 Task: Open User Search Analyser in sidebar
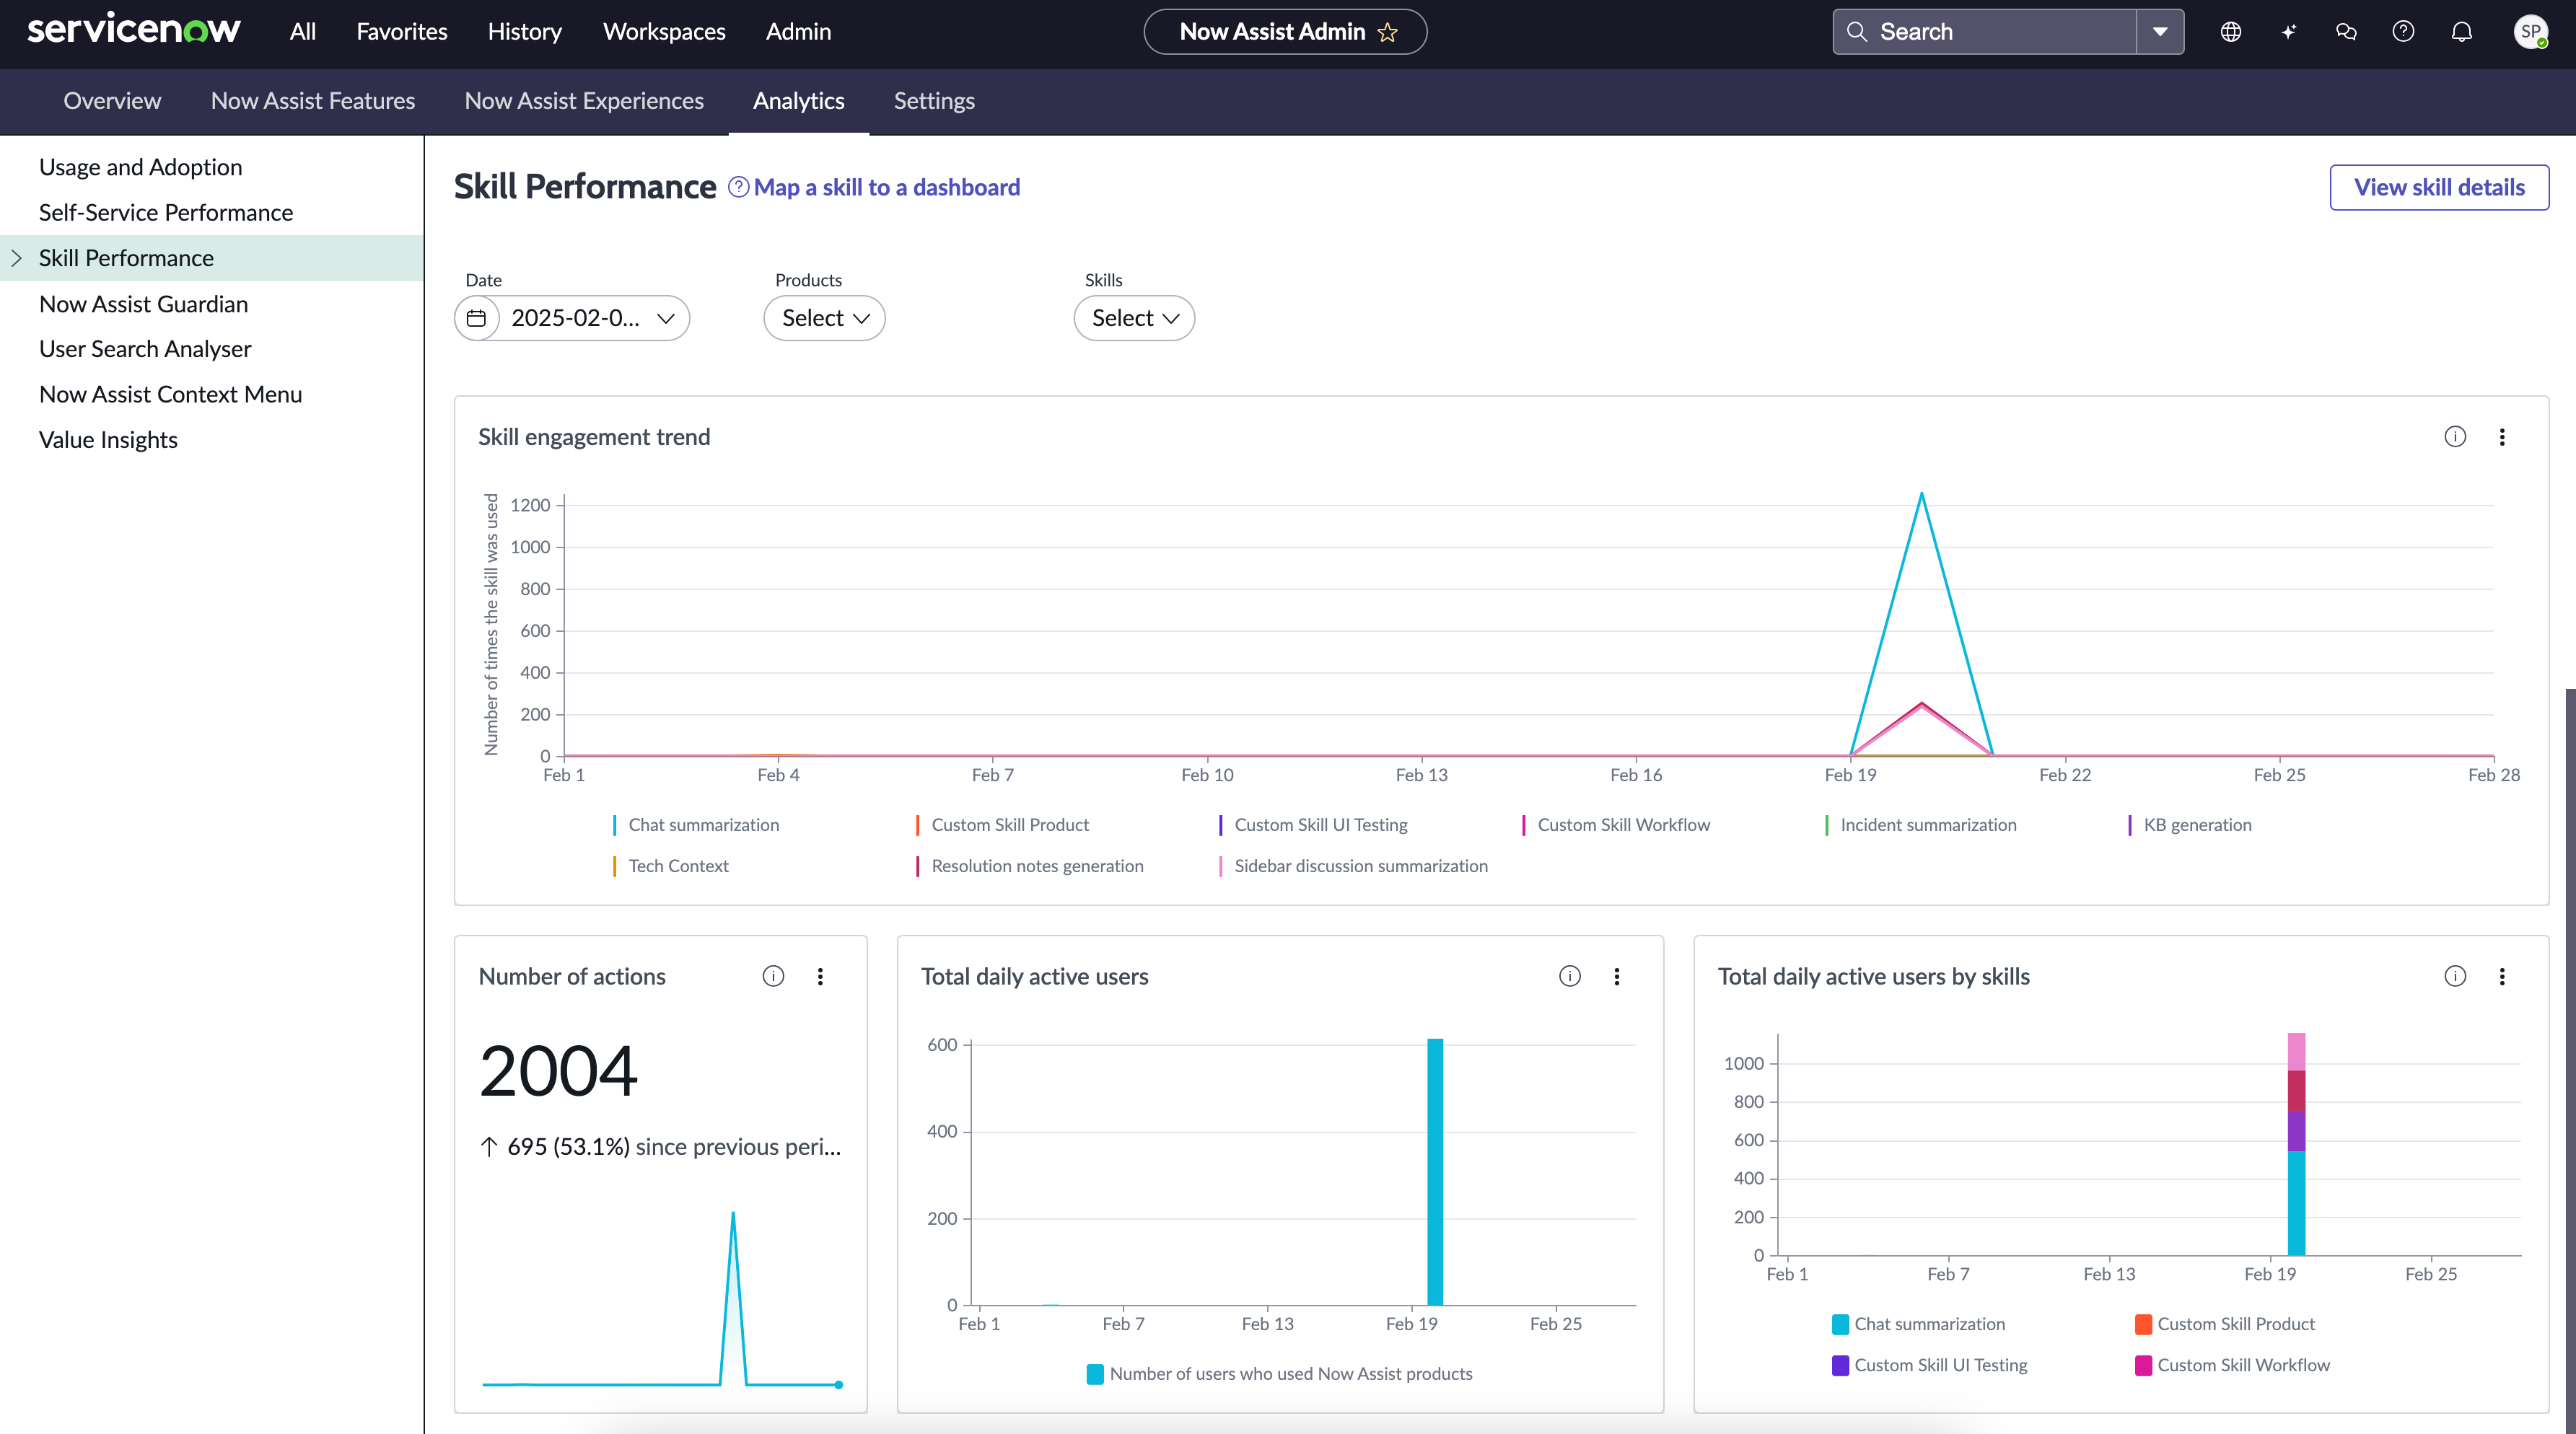pyautogui.click(x=145, y=349)
